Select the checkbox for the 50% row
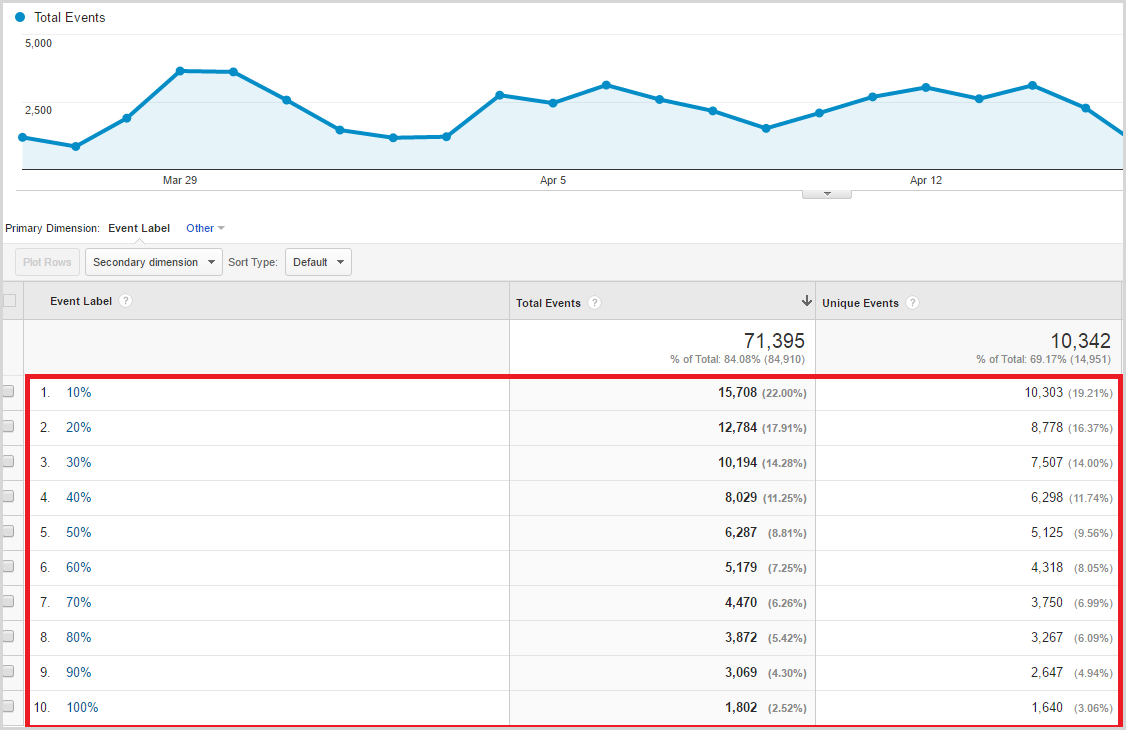Screen dimensions: 1126x730 [x=9, y=532]
